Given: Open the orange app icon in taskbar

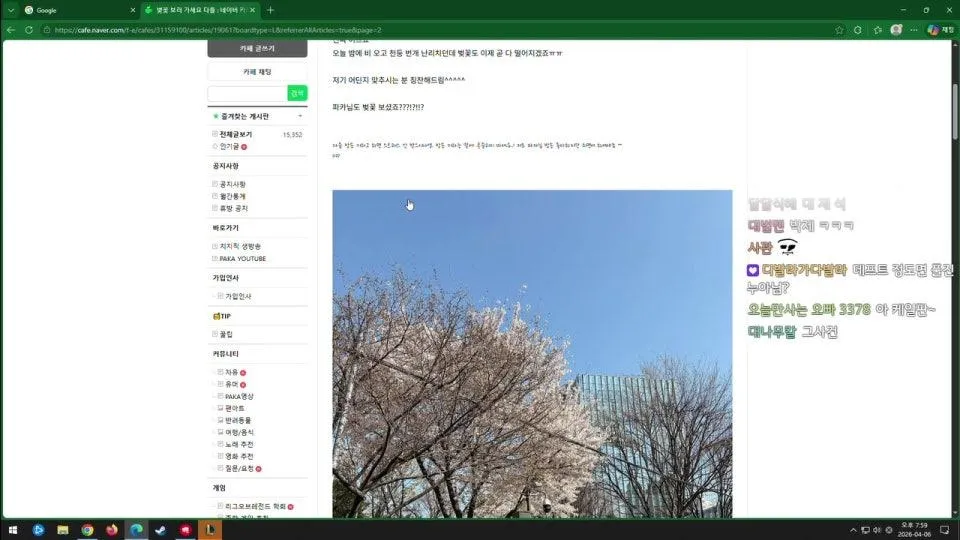Looking at the screenshot, I should click(x=210, y=530).
